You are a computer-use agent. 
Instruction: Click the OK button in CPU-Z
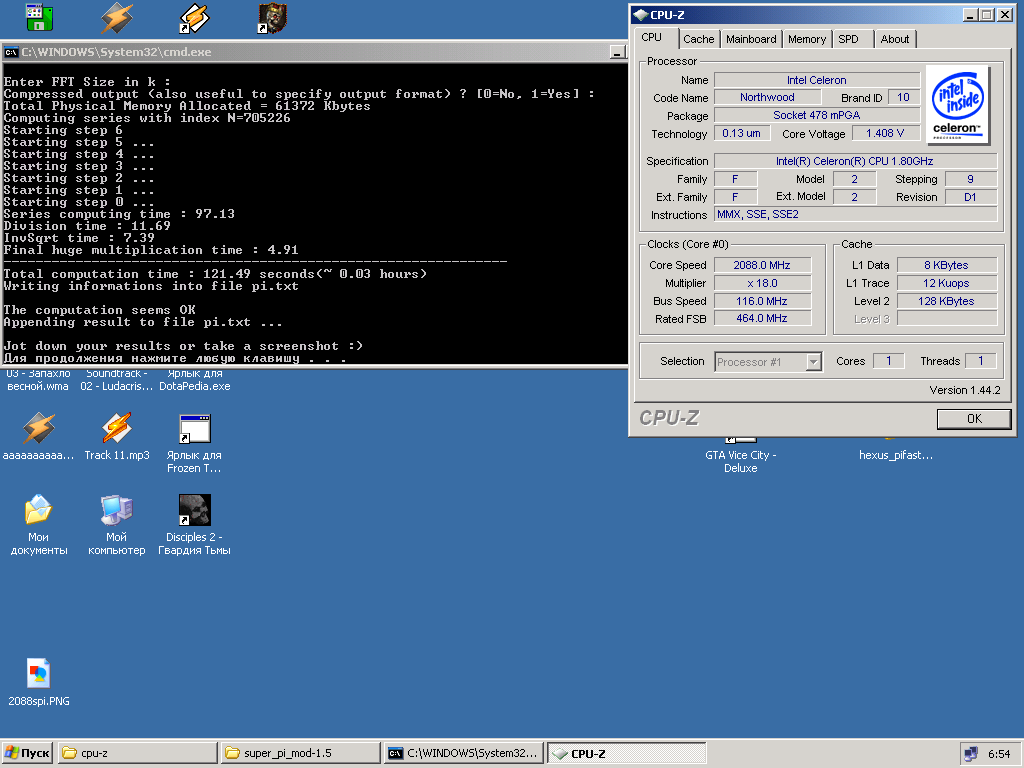click(974, 419)
